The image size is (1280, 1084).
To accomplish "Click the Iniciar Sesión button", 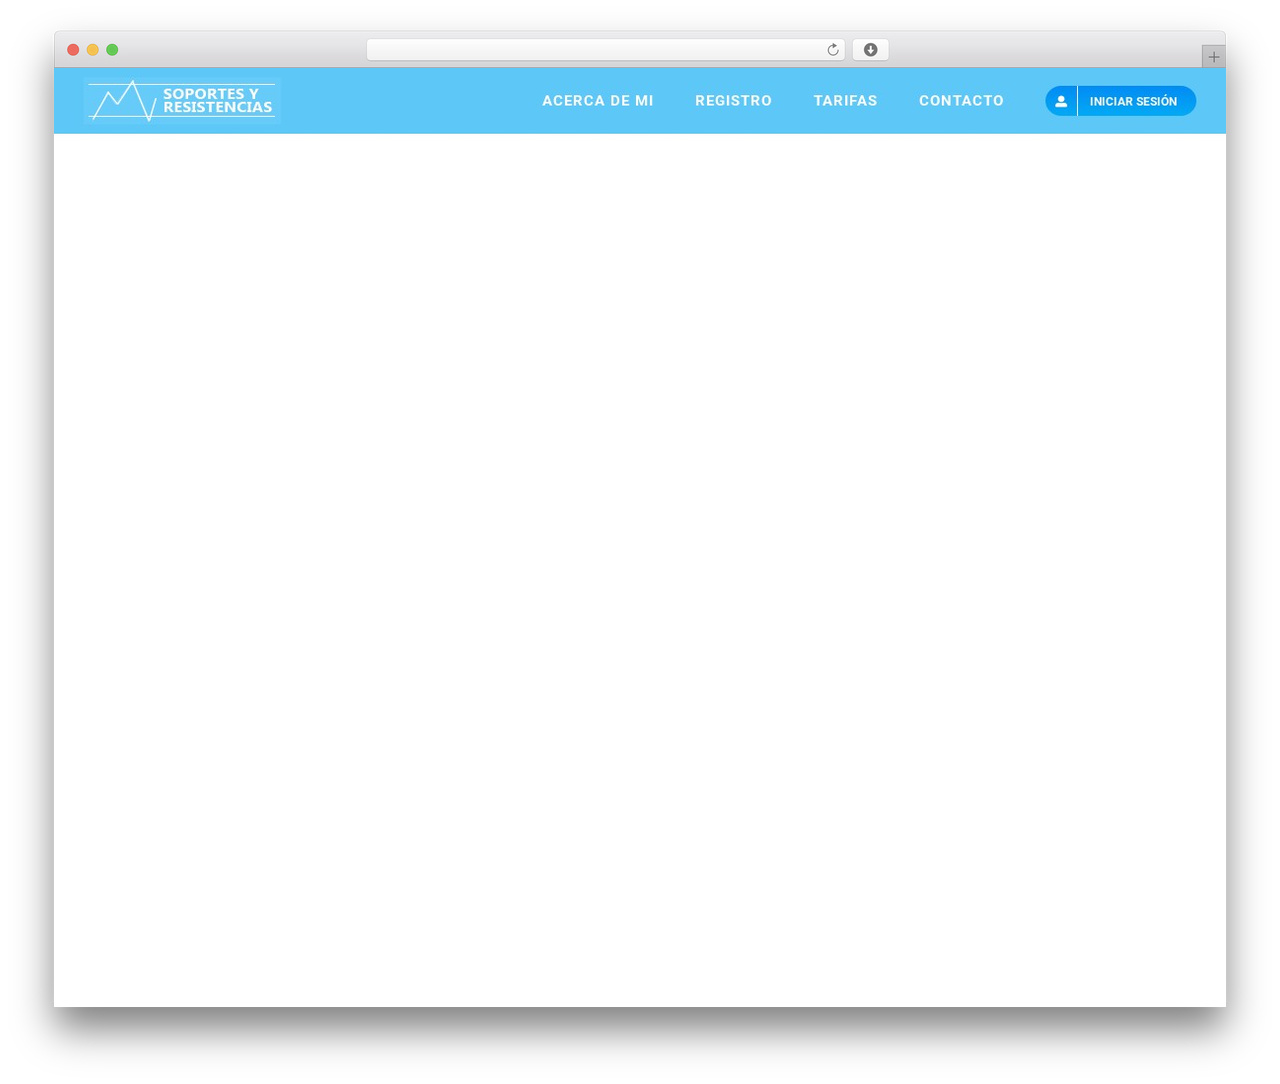I will 1120,101.
